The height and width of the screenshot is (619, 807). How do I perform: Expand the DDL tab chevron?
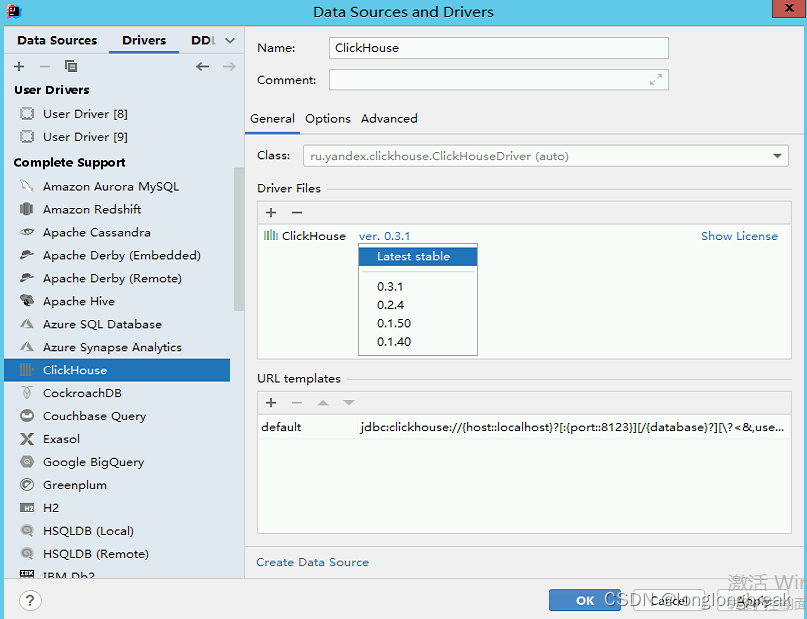coord(228,40)
